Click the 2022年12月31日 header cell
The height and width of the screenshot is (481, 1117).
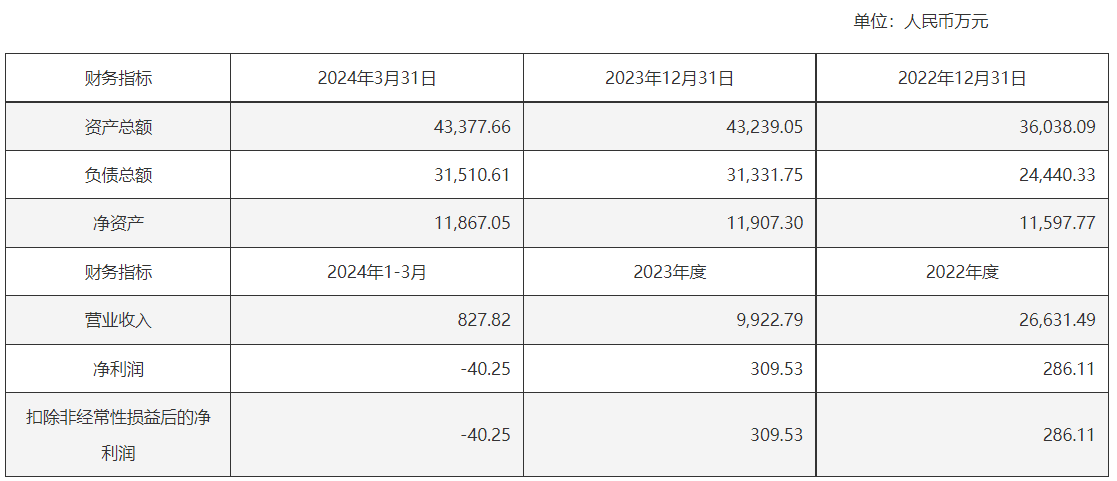(x=962, y=78)
